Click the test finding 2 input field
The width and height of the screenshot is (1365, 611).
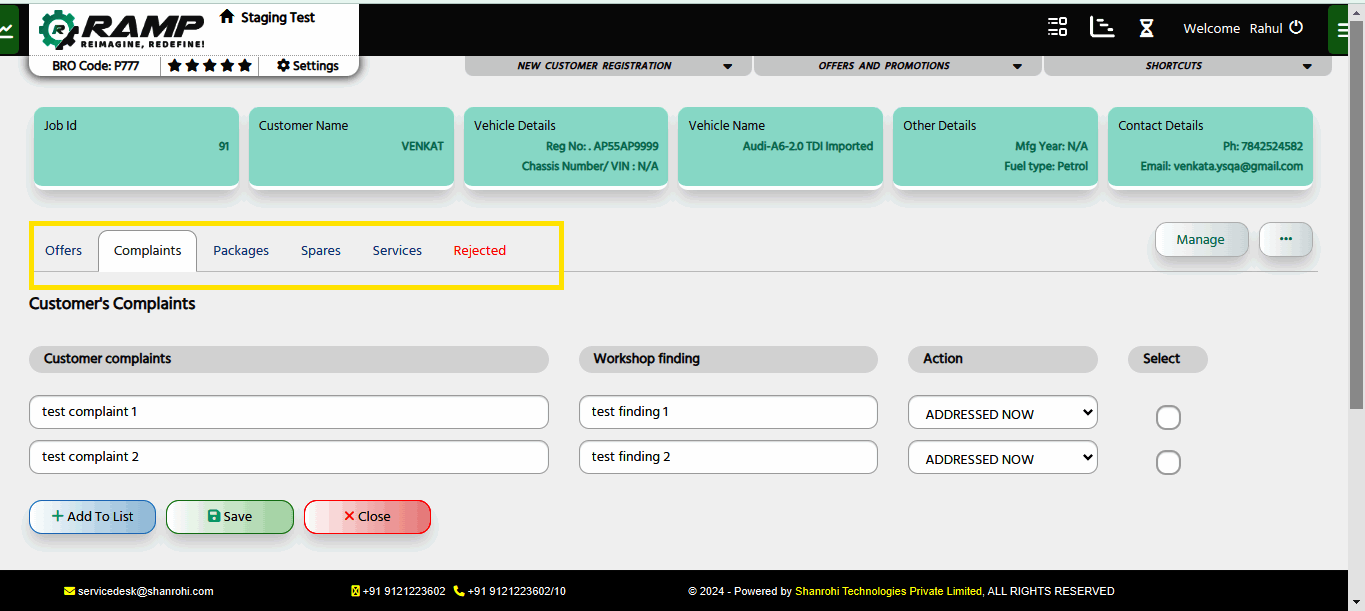(x=728, y=457)
